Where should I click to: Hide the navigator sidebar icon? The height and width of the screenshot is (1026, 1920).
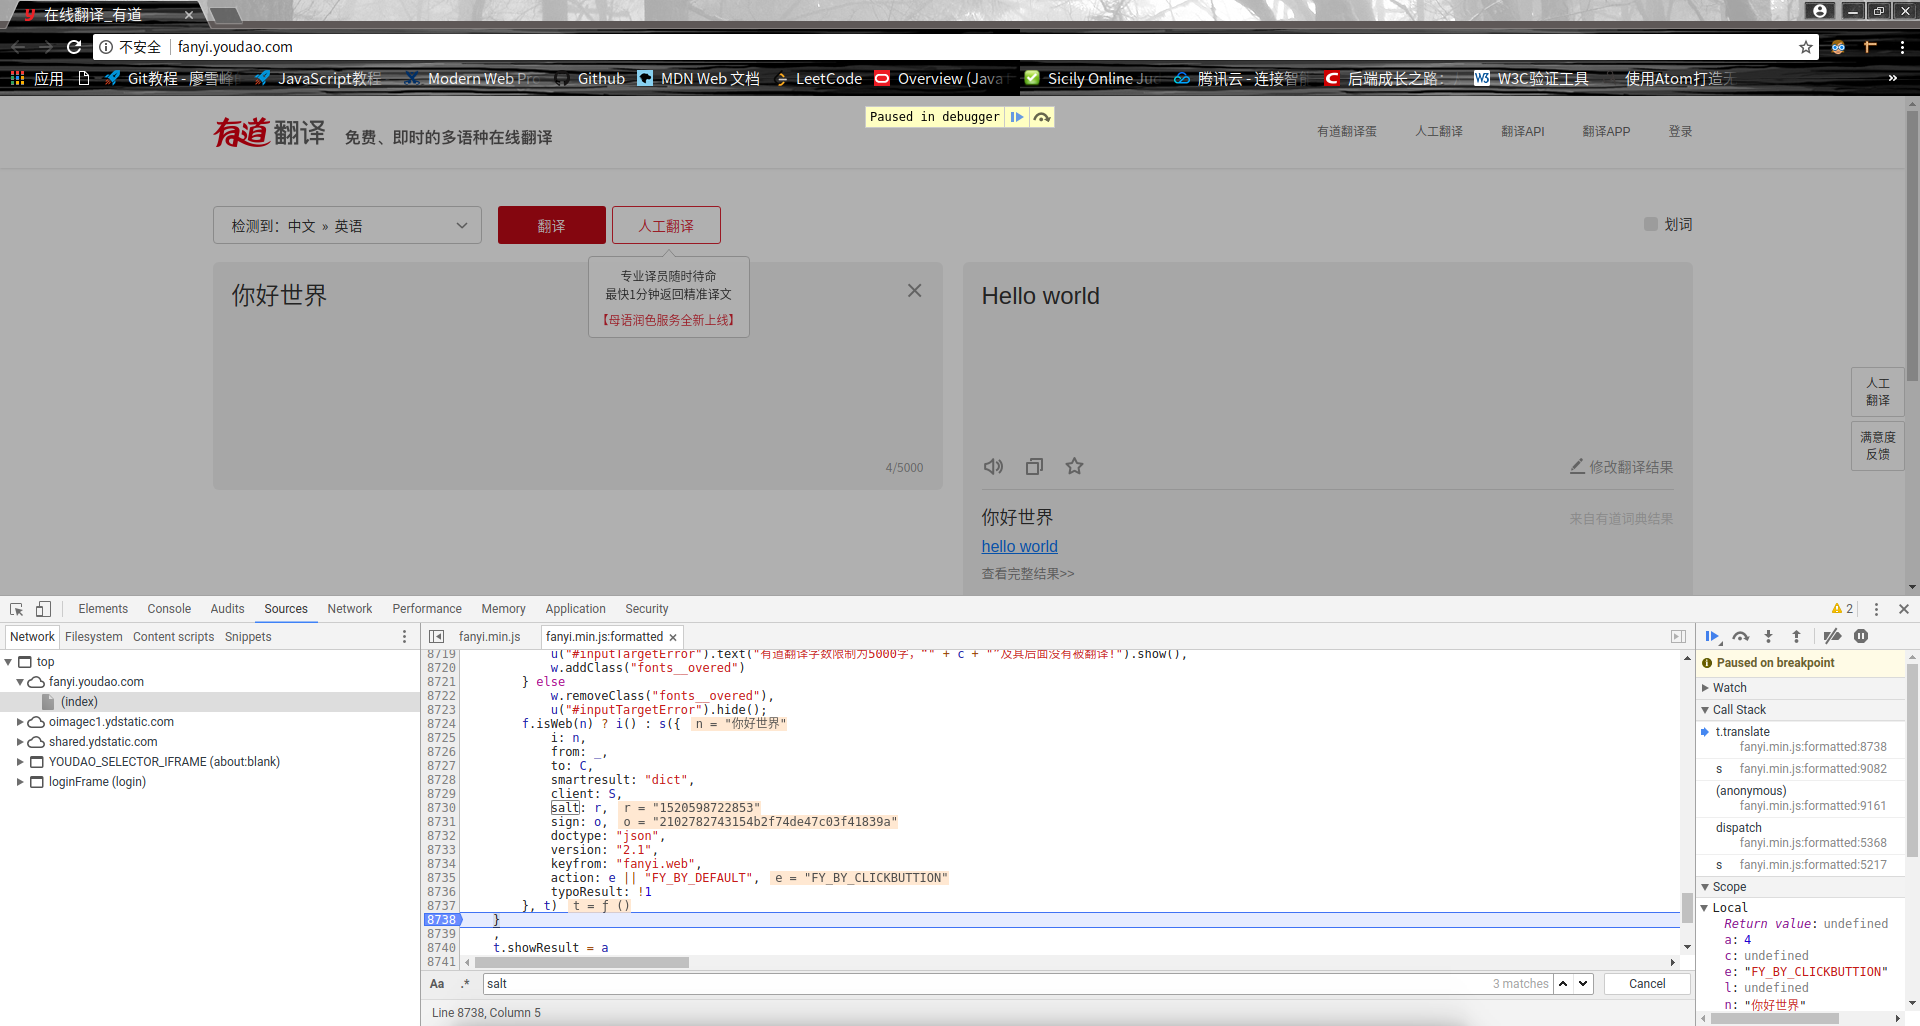click(x=437, y=637)
